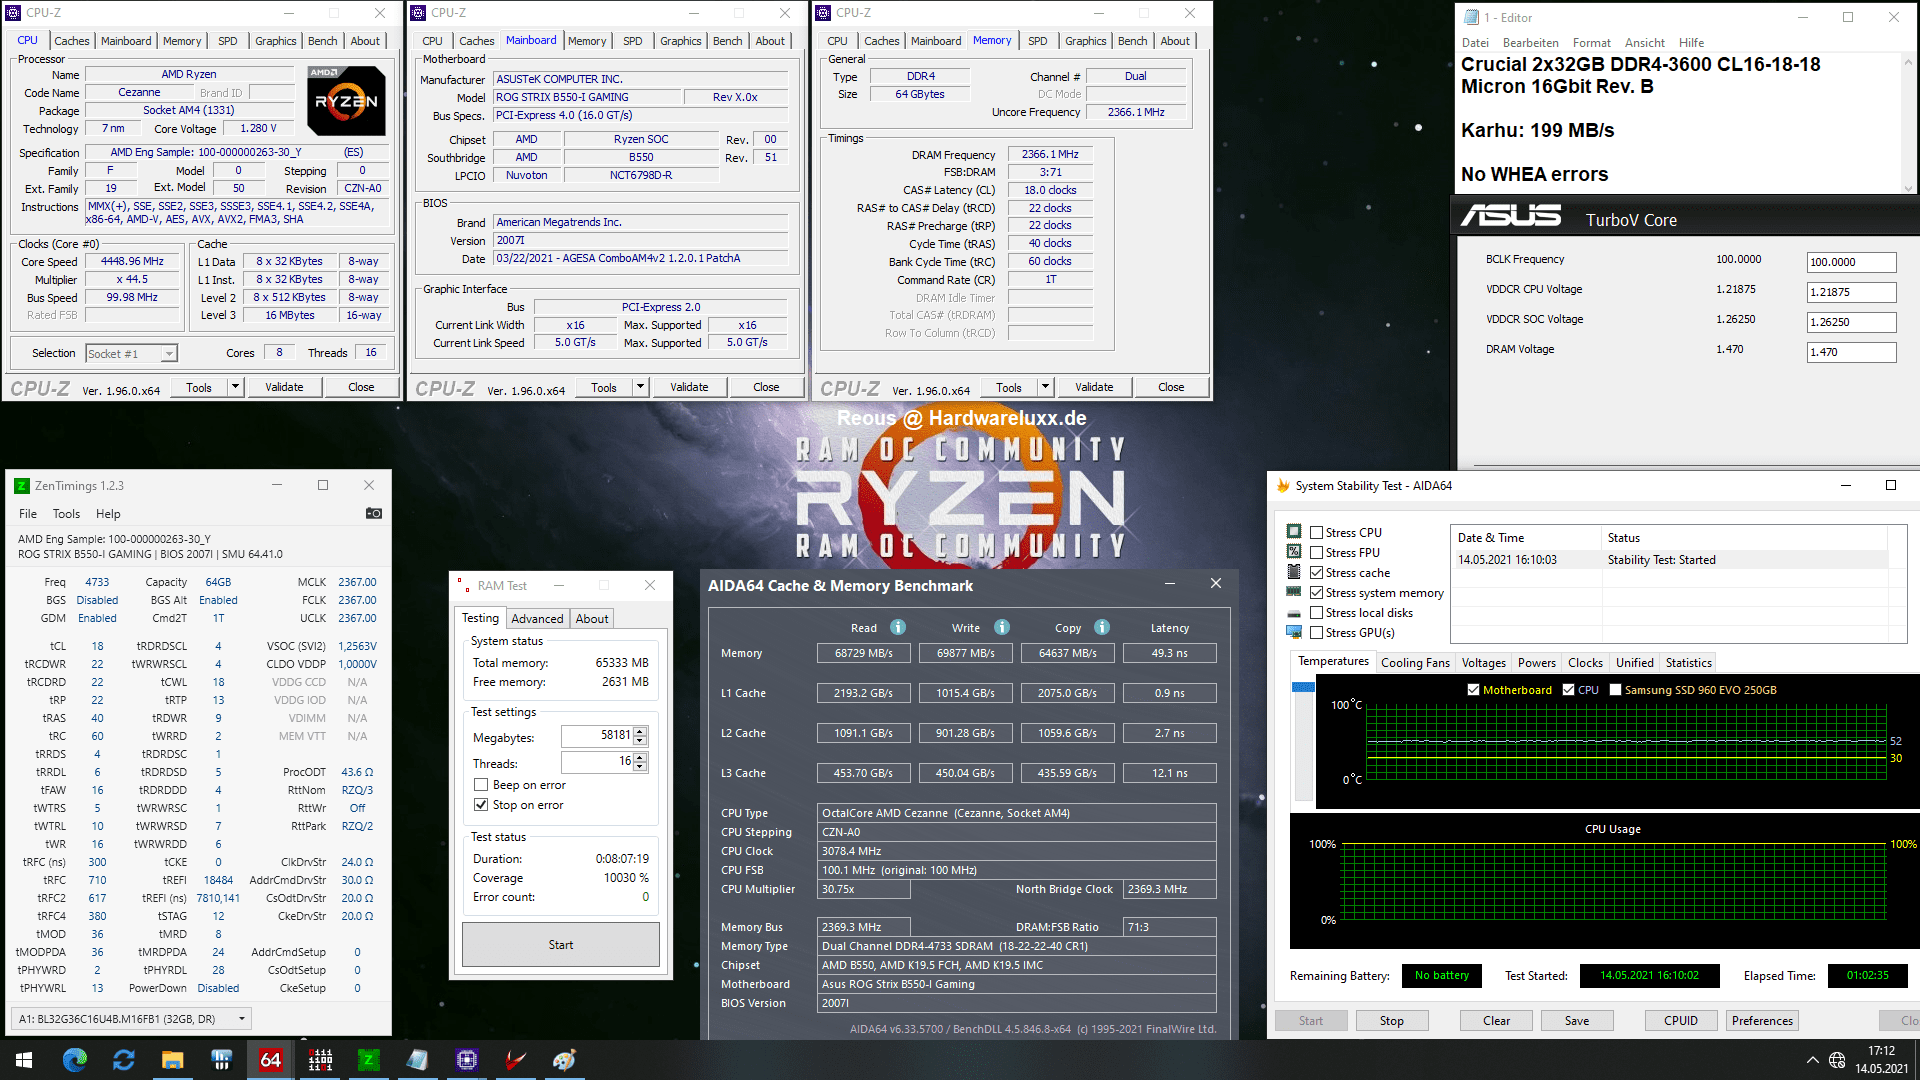Click the binary-digits RAM Test taskbar icon
Image resolution: width=1920 pixels, height=1080 pixels.
pyautogui.click(x=320, y=1060)
